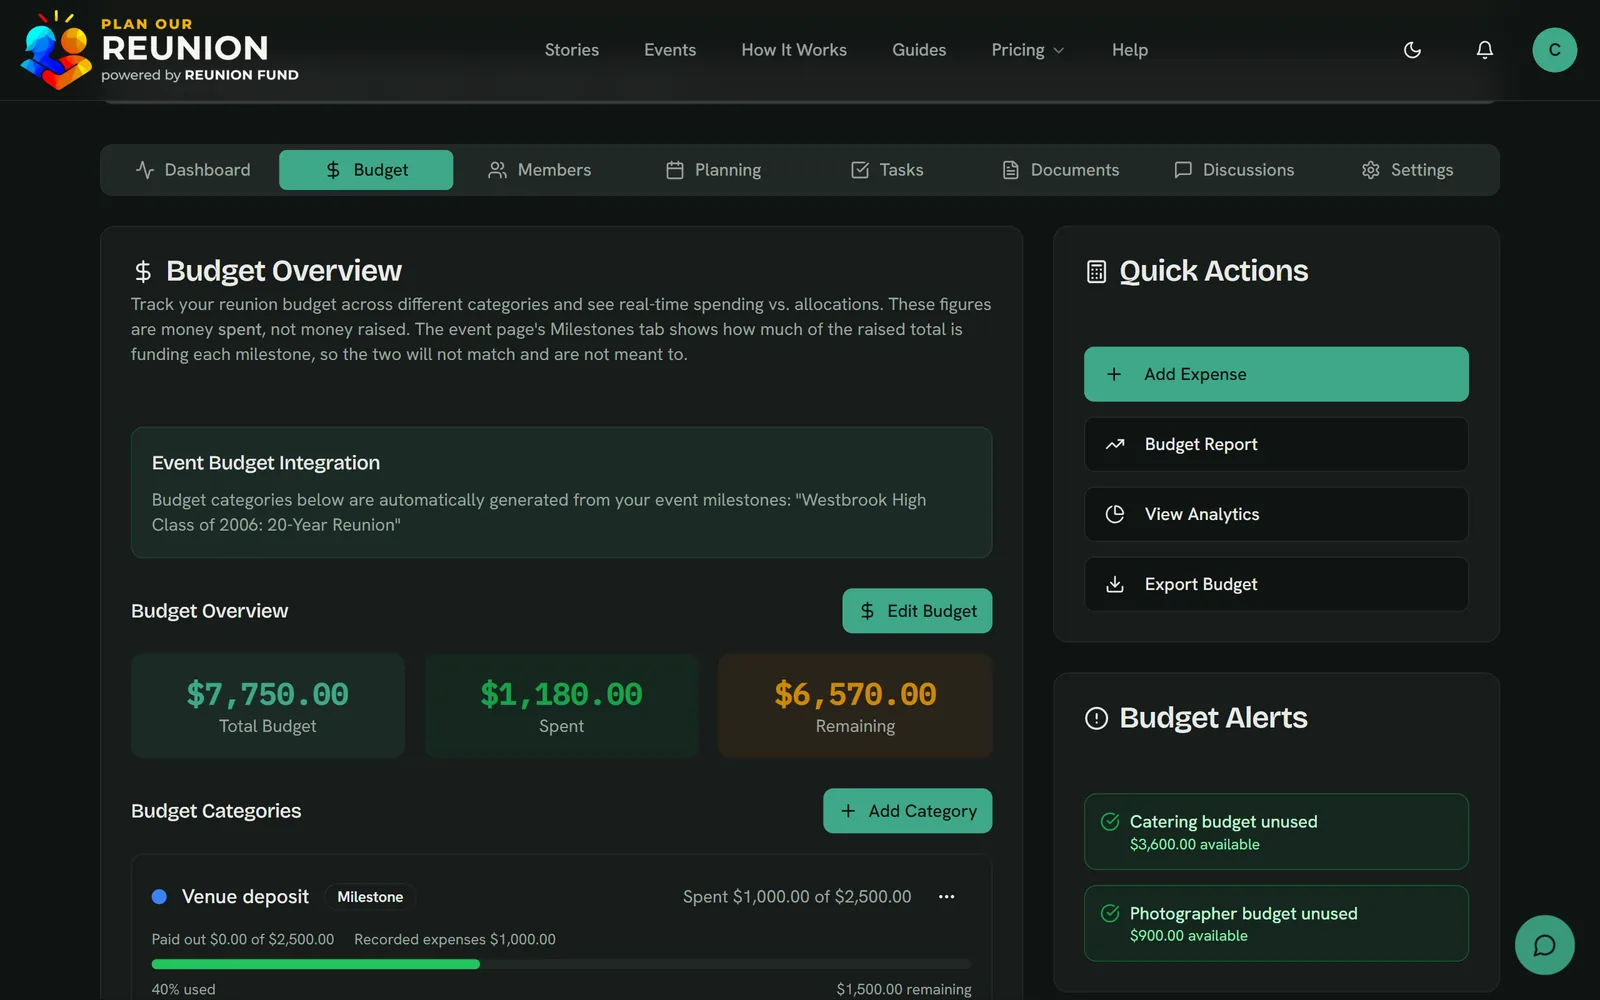1600x1000 pixels.
Task: Select the Budget tab
Action: 366,170
